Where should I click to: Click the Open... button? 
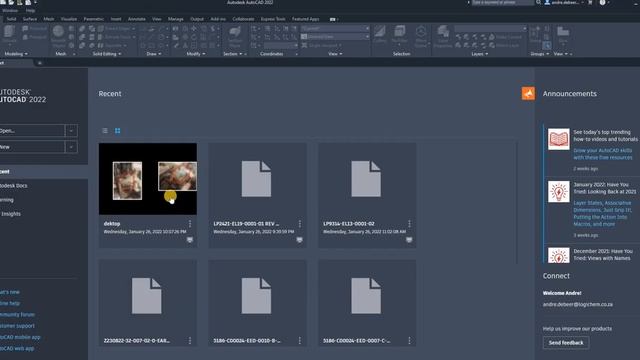(x=32, y=131)
